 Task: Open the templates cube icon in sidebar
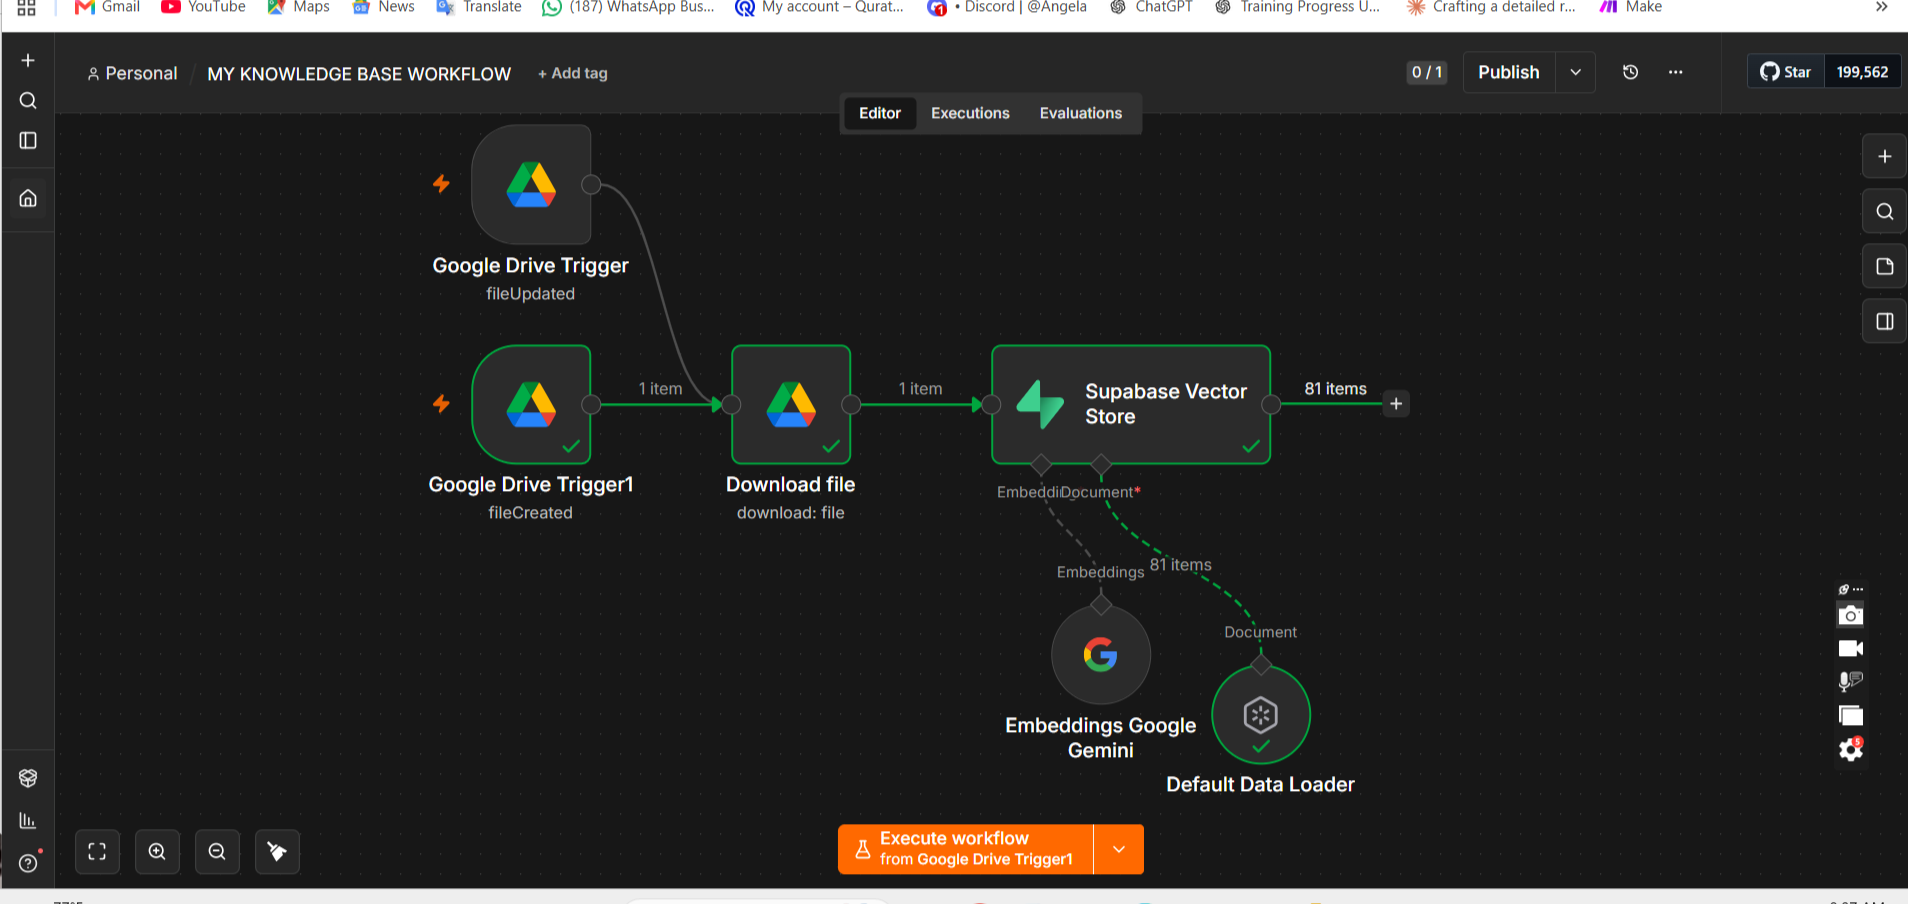tap(28, 778)
